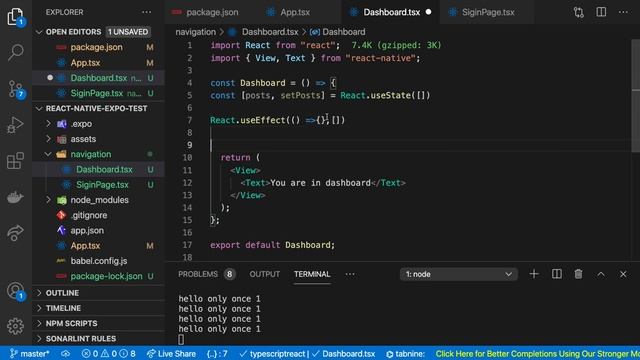The height and width of the screenshot is (360, 640).
Task: Open the Search view in activity bar
Action: click(x=16, y=52)
